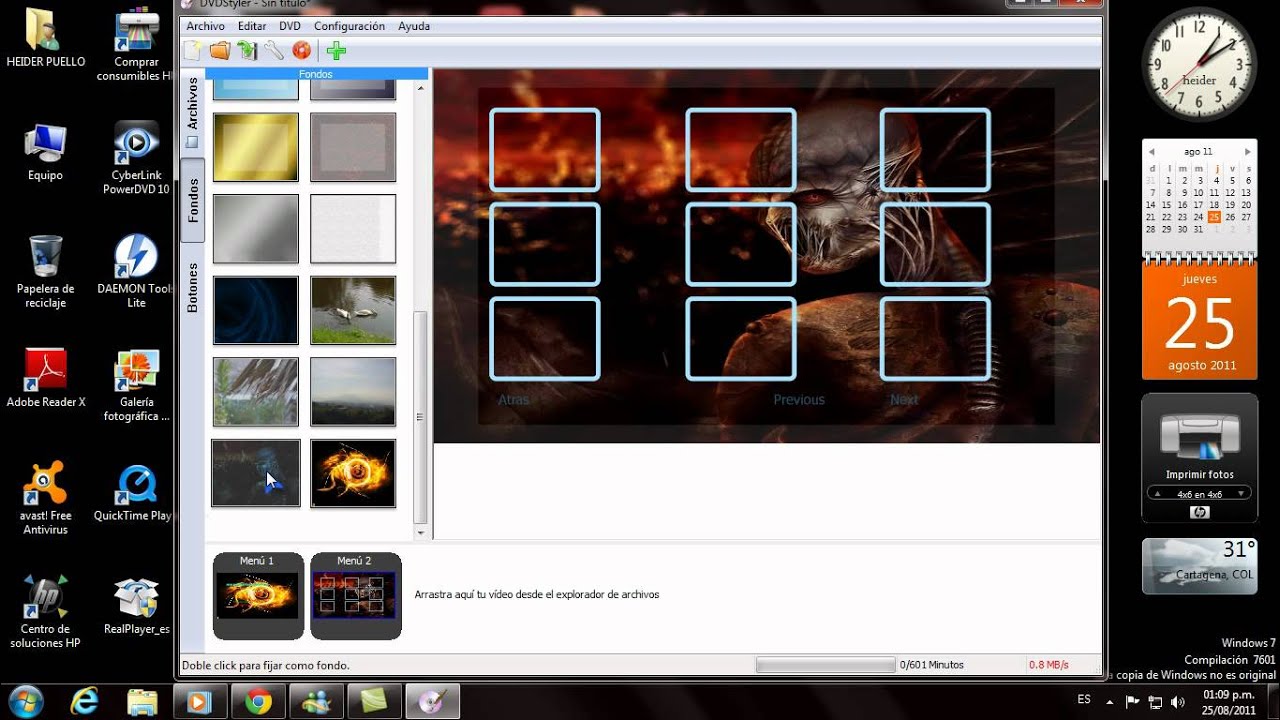This screenshot has width=1280, height=720.
Task: Open Equipo desktop icon
Action: tap(46, 152)
